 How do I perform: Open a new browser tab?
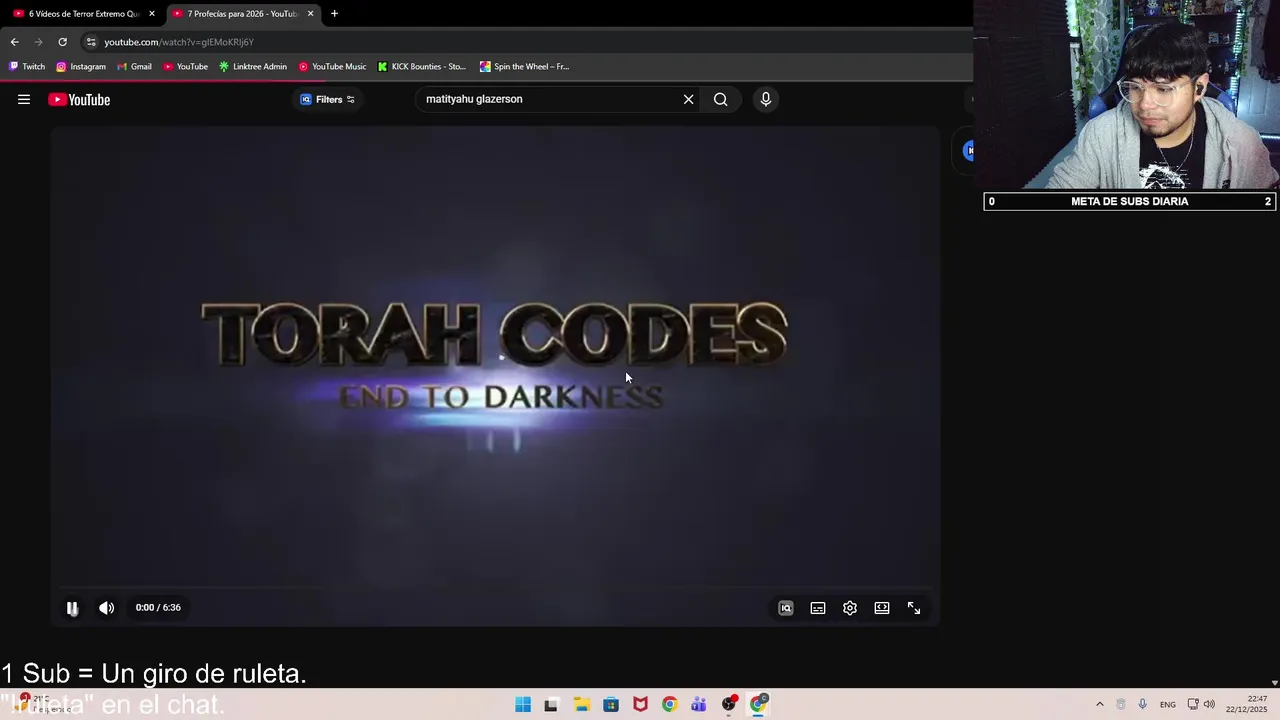tap(334, 14)
